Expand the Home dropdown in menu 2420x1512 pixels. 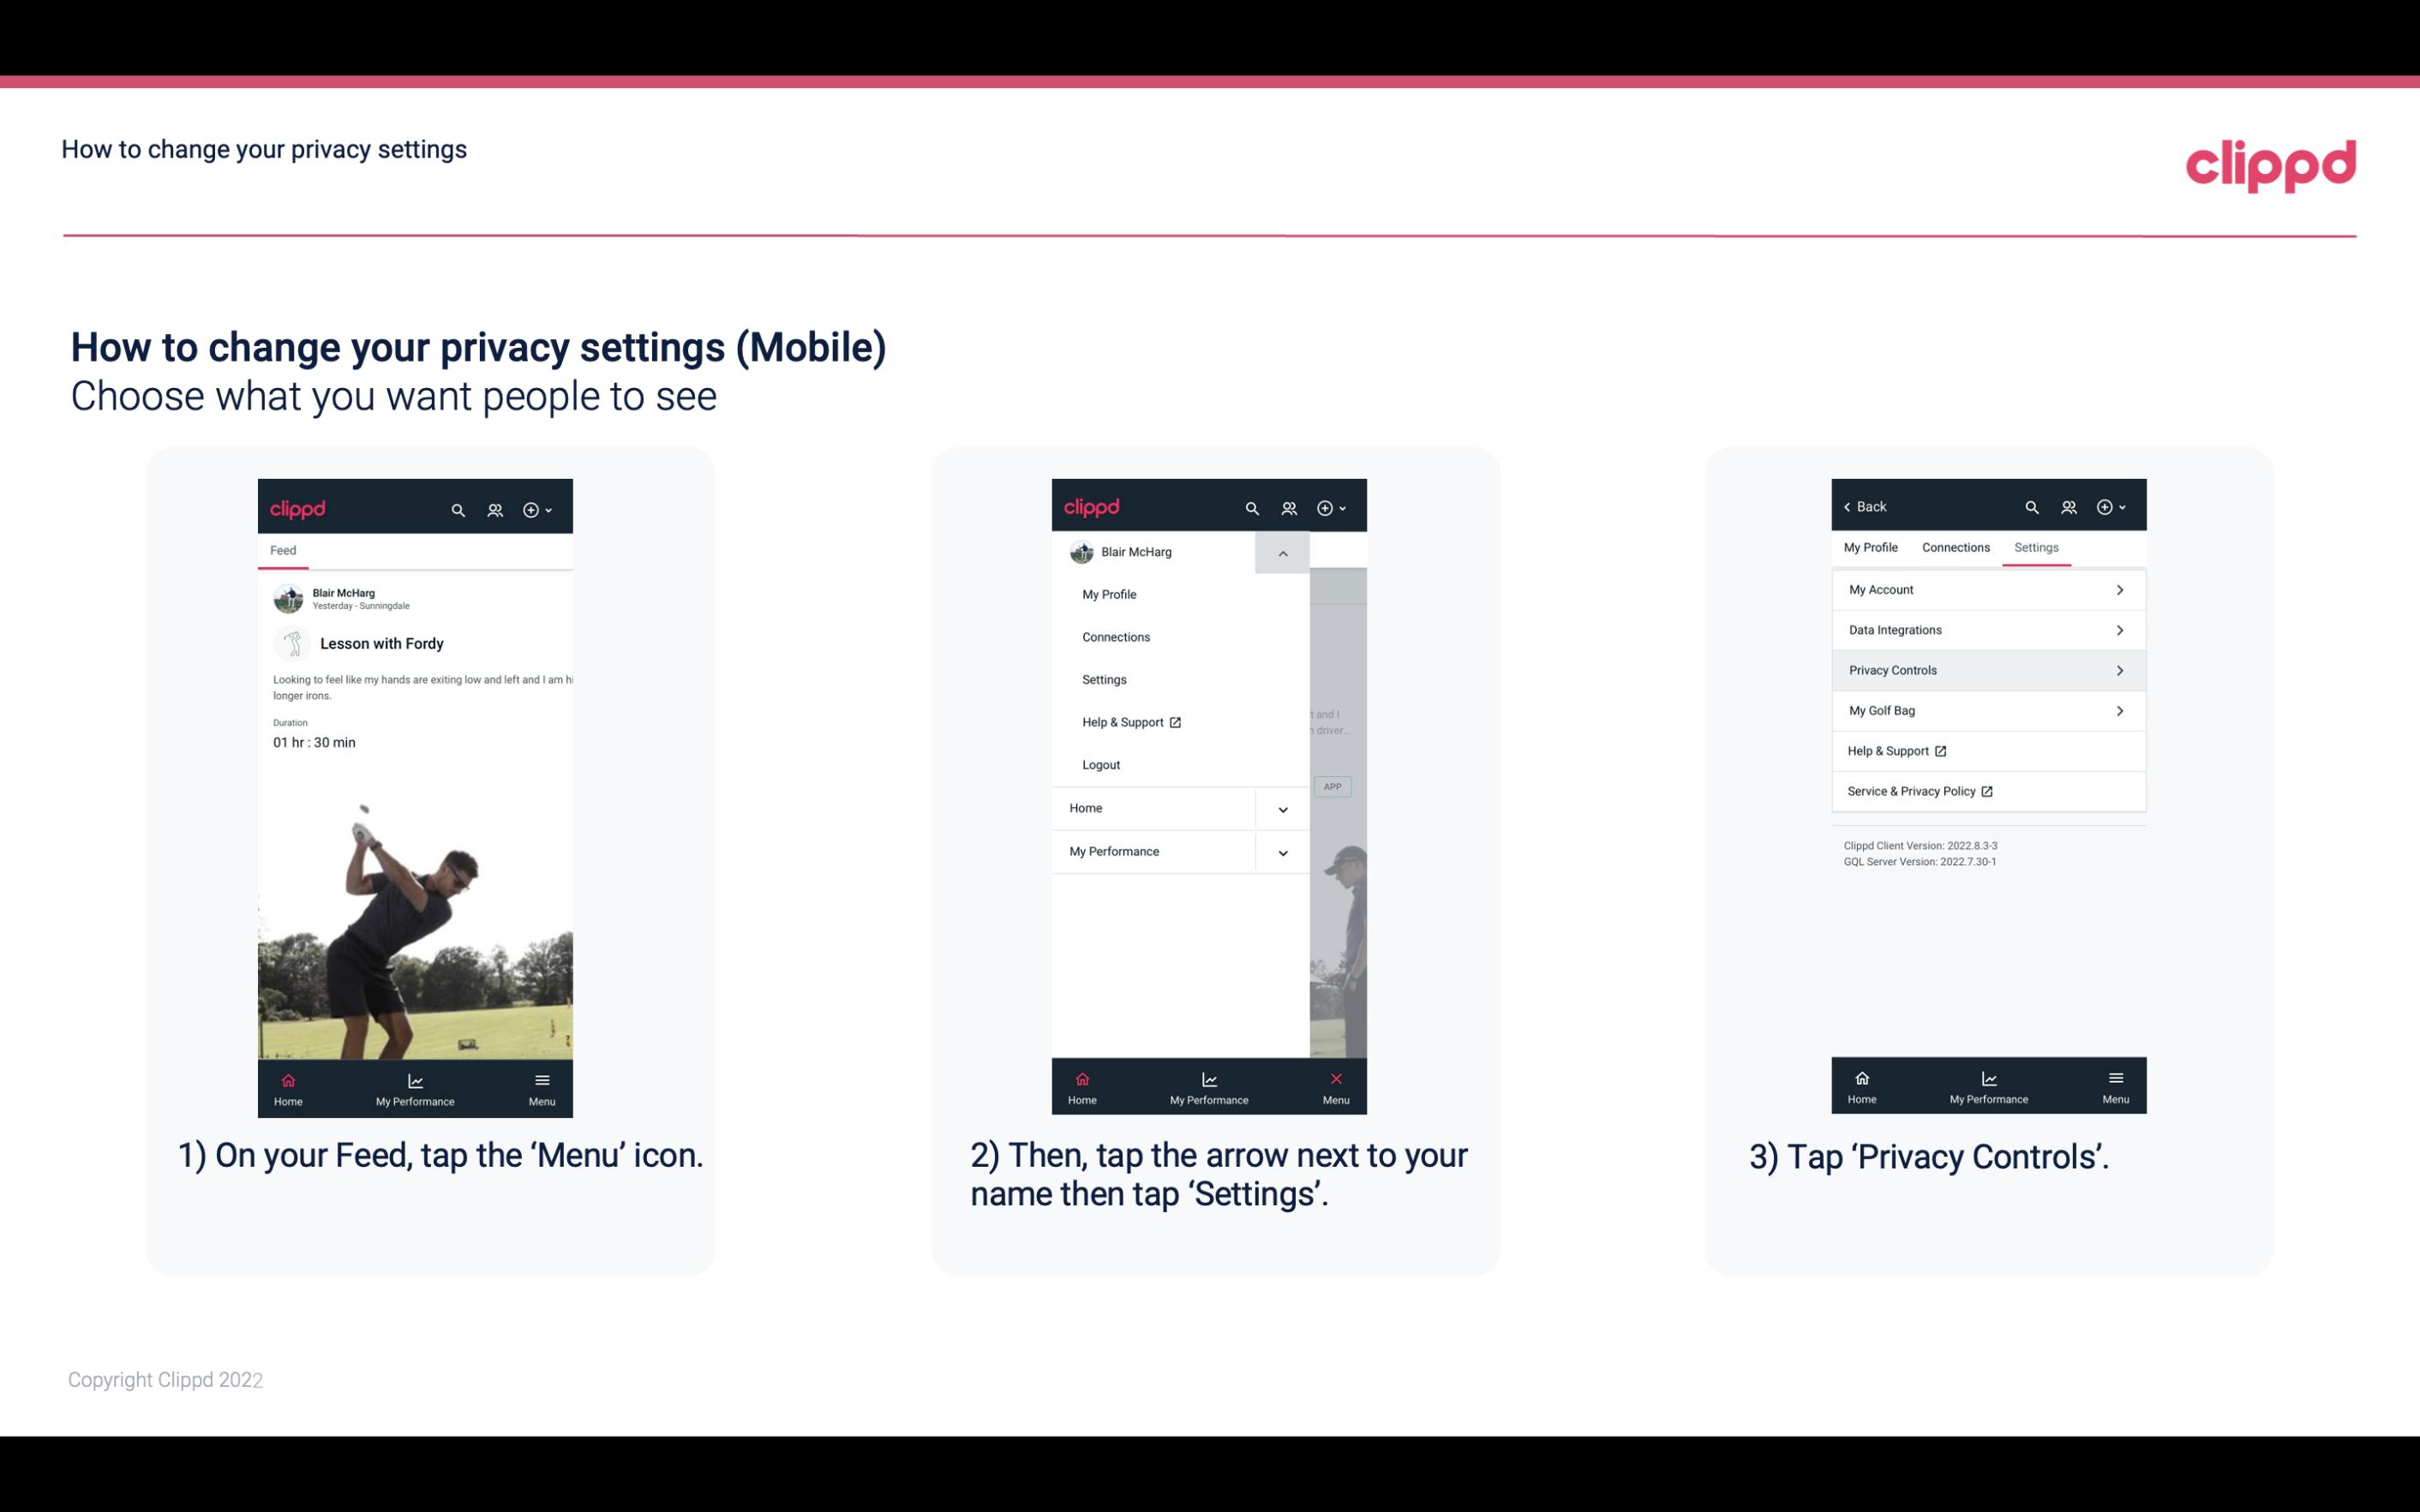point(1282,806)
